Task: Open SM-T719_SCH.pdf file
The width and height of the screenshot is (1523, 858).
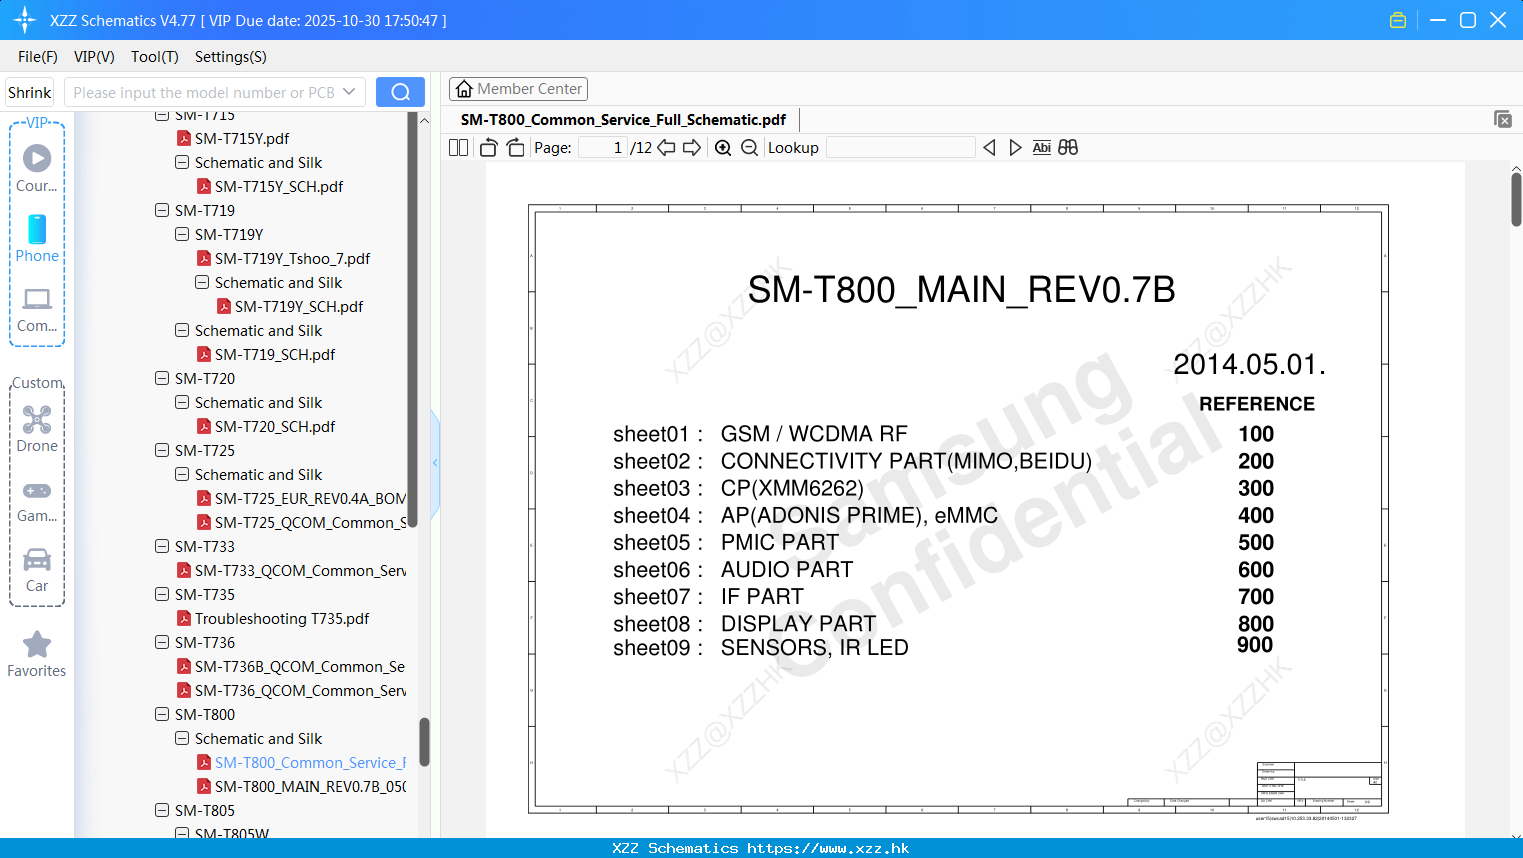Action: point(275,355)
